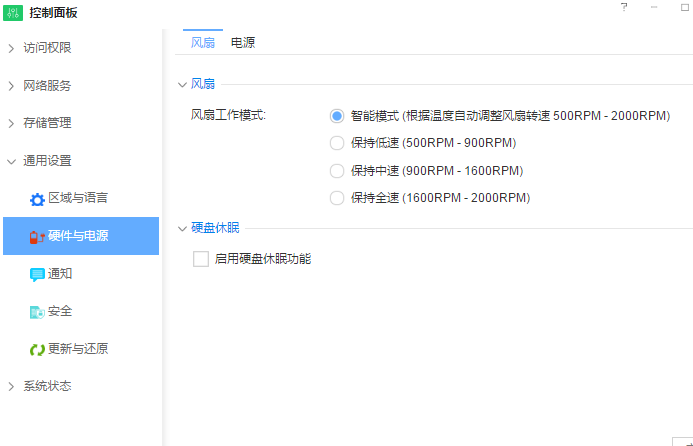Click the 通知 speech bubble icon
Viewport: 693px width, 446px height.
pos(37,274)
